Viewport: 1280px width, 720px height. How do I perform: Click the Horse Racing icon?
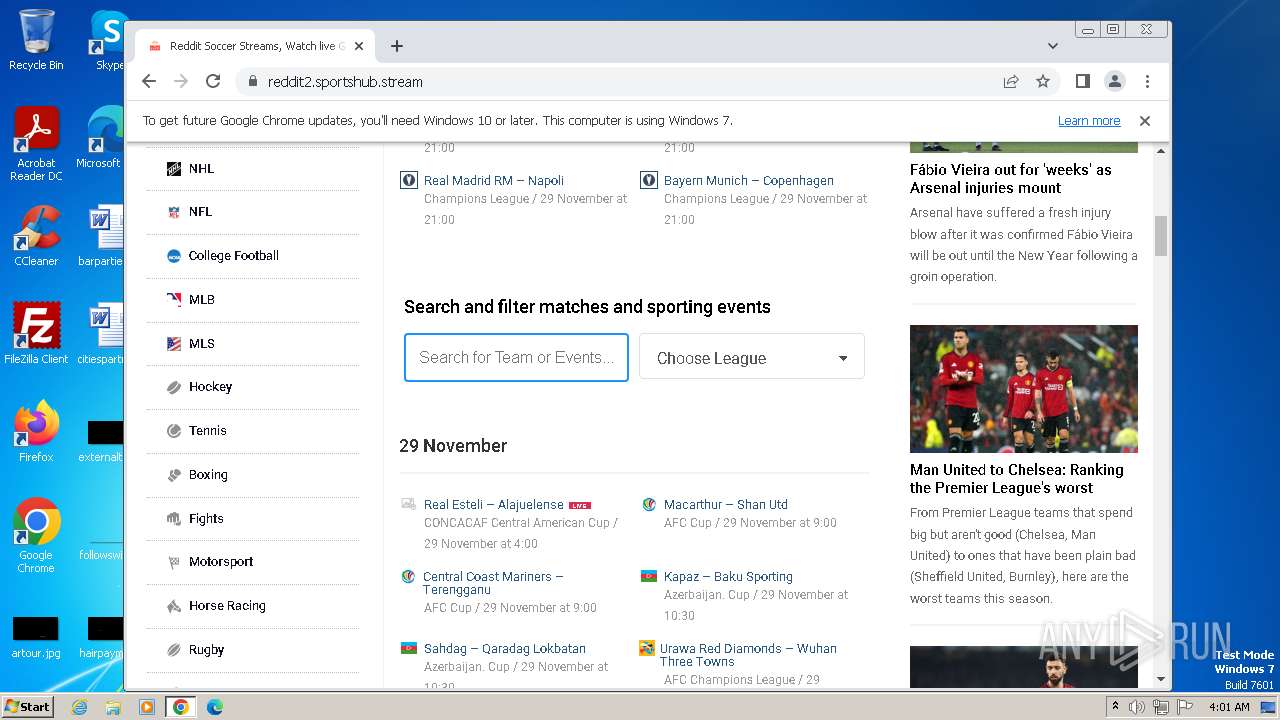(x=174, y=606)
